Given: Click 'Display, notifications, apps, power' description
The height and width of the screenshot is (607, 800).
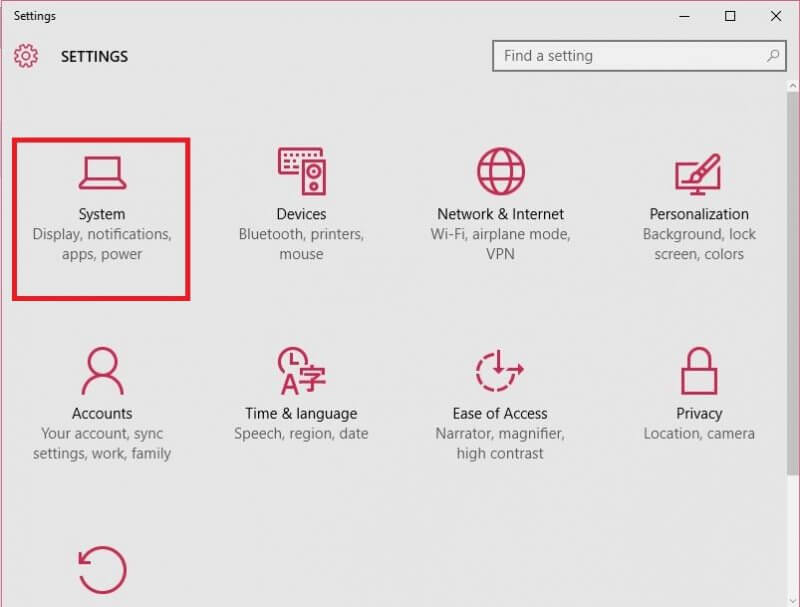Looking at the screenshot, I should pyautogui.click(x=102, y=244).
